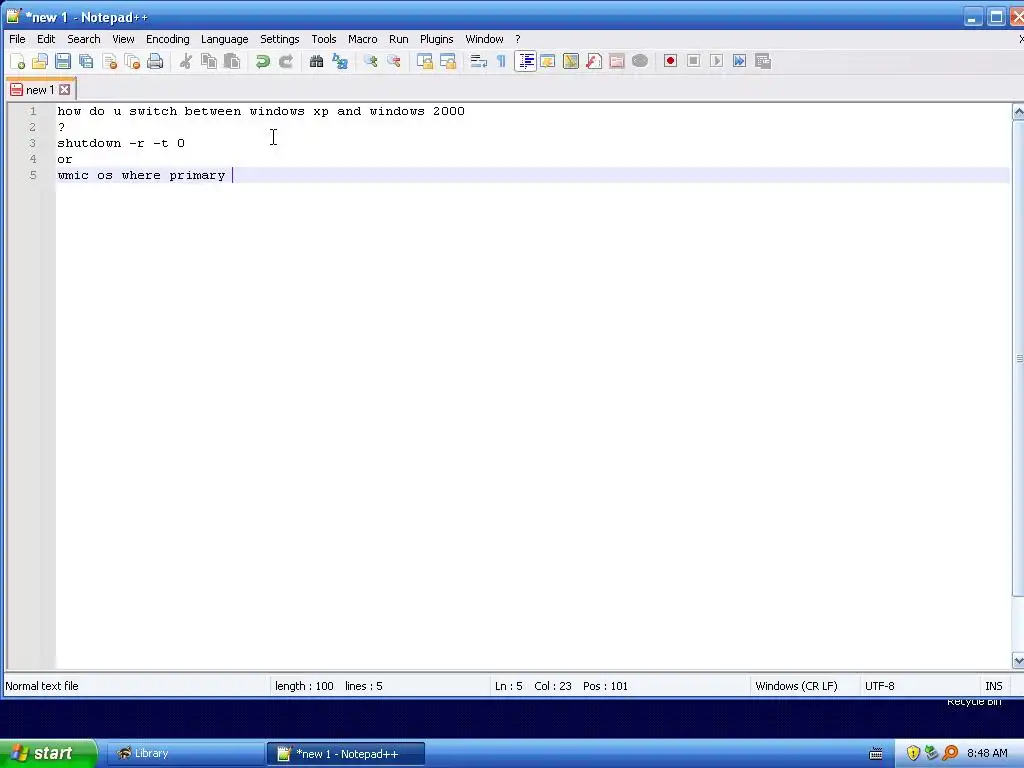Viewport: 1024px width, 768px height.
Task: Toggle Folder as Workspace panel icon
Action: (616, 61)
